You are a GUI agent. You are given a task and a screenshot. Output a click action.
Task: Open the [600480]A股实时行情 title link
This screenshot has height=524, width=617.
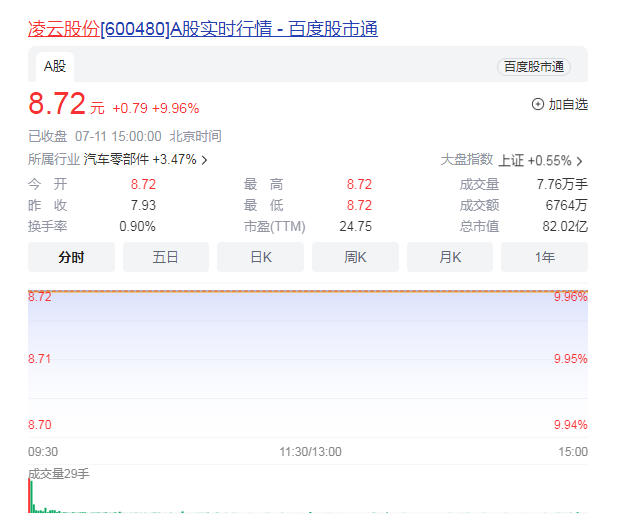point(238,29)
